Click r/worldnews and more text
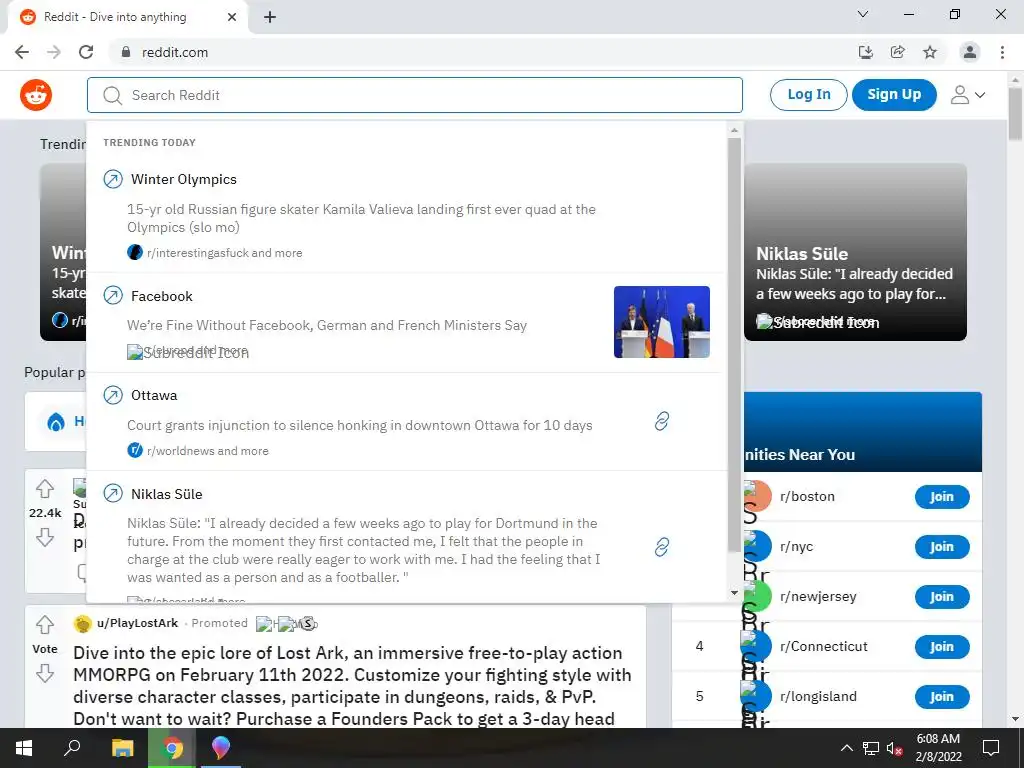1024x768 pixels. [x=208, y=451]
